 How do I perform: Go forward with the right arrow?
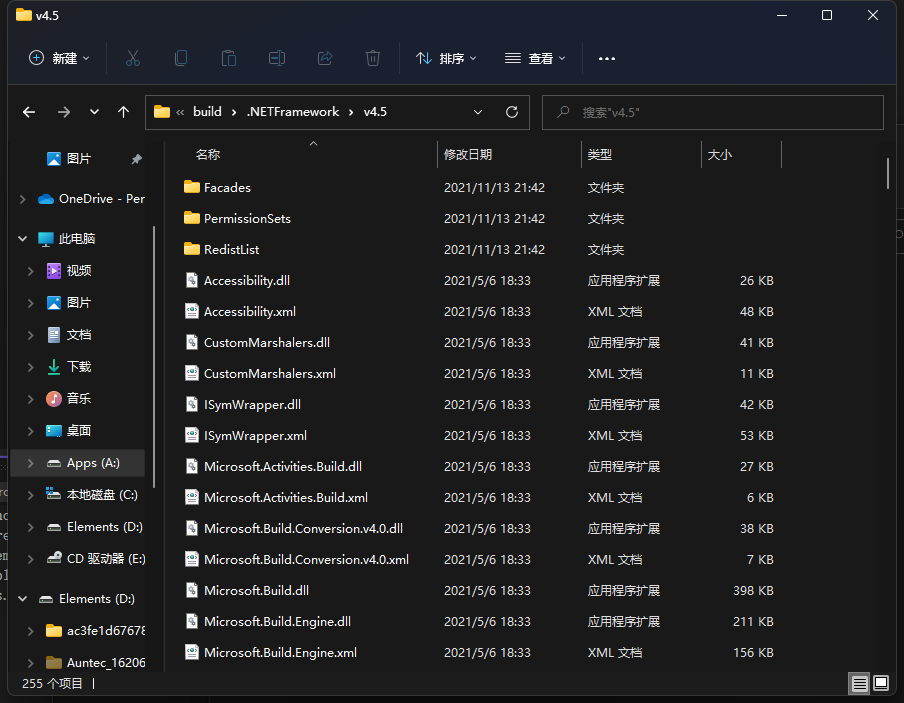click(64, 112)
